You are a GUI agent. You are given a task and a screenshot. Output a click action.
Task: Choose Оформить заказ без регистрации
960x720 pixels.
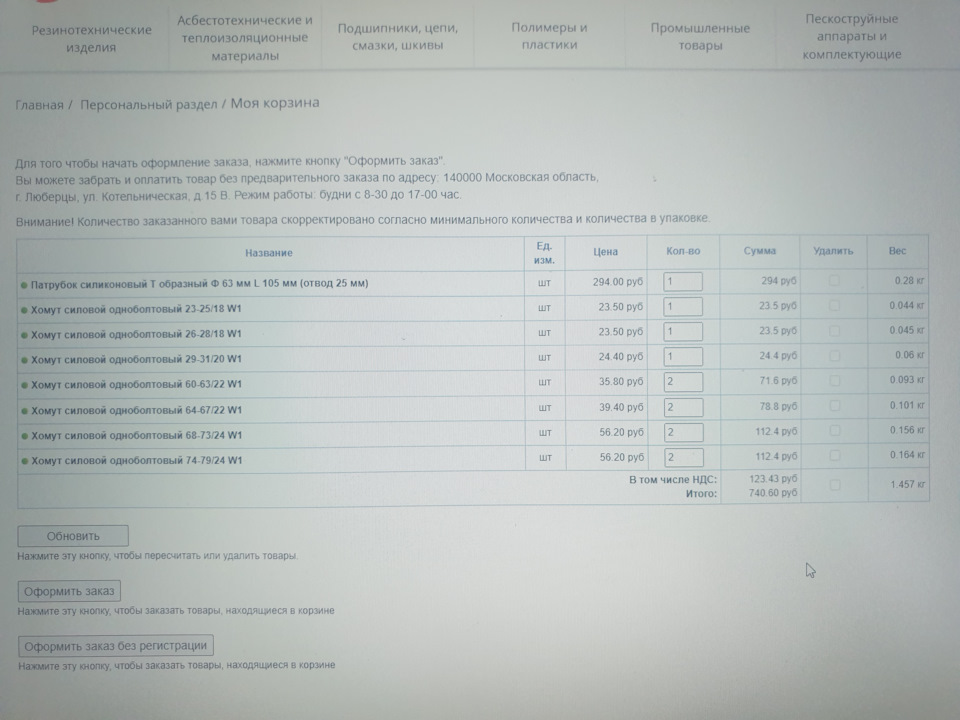click(116, 645)
